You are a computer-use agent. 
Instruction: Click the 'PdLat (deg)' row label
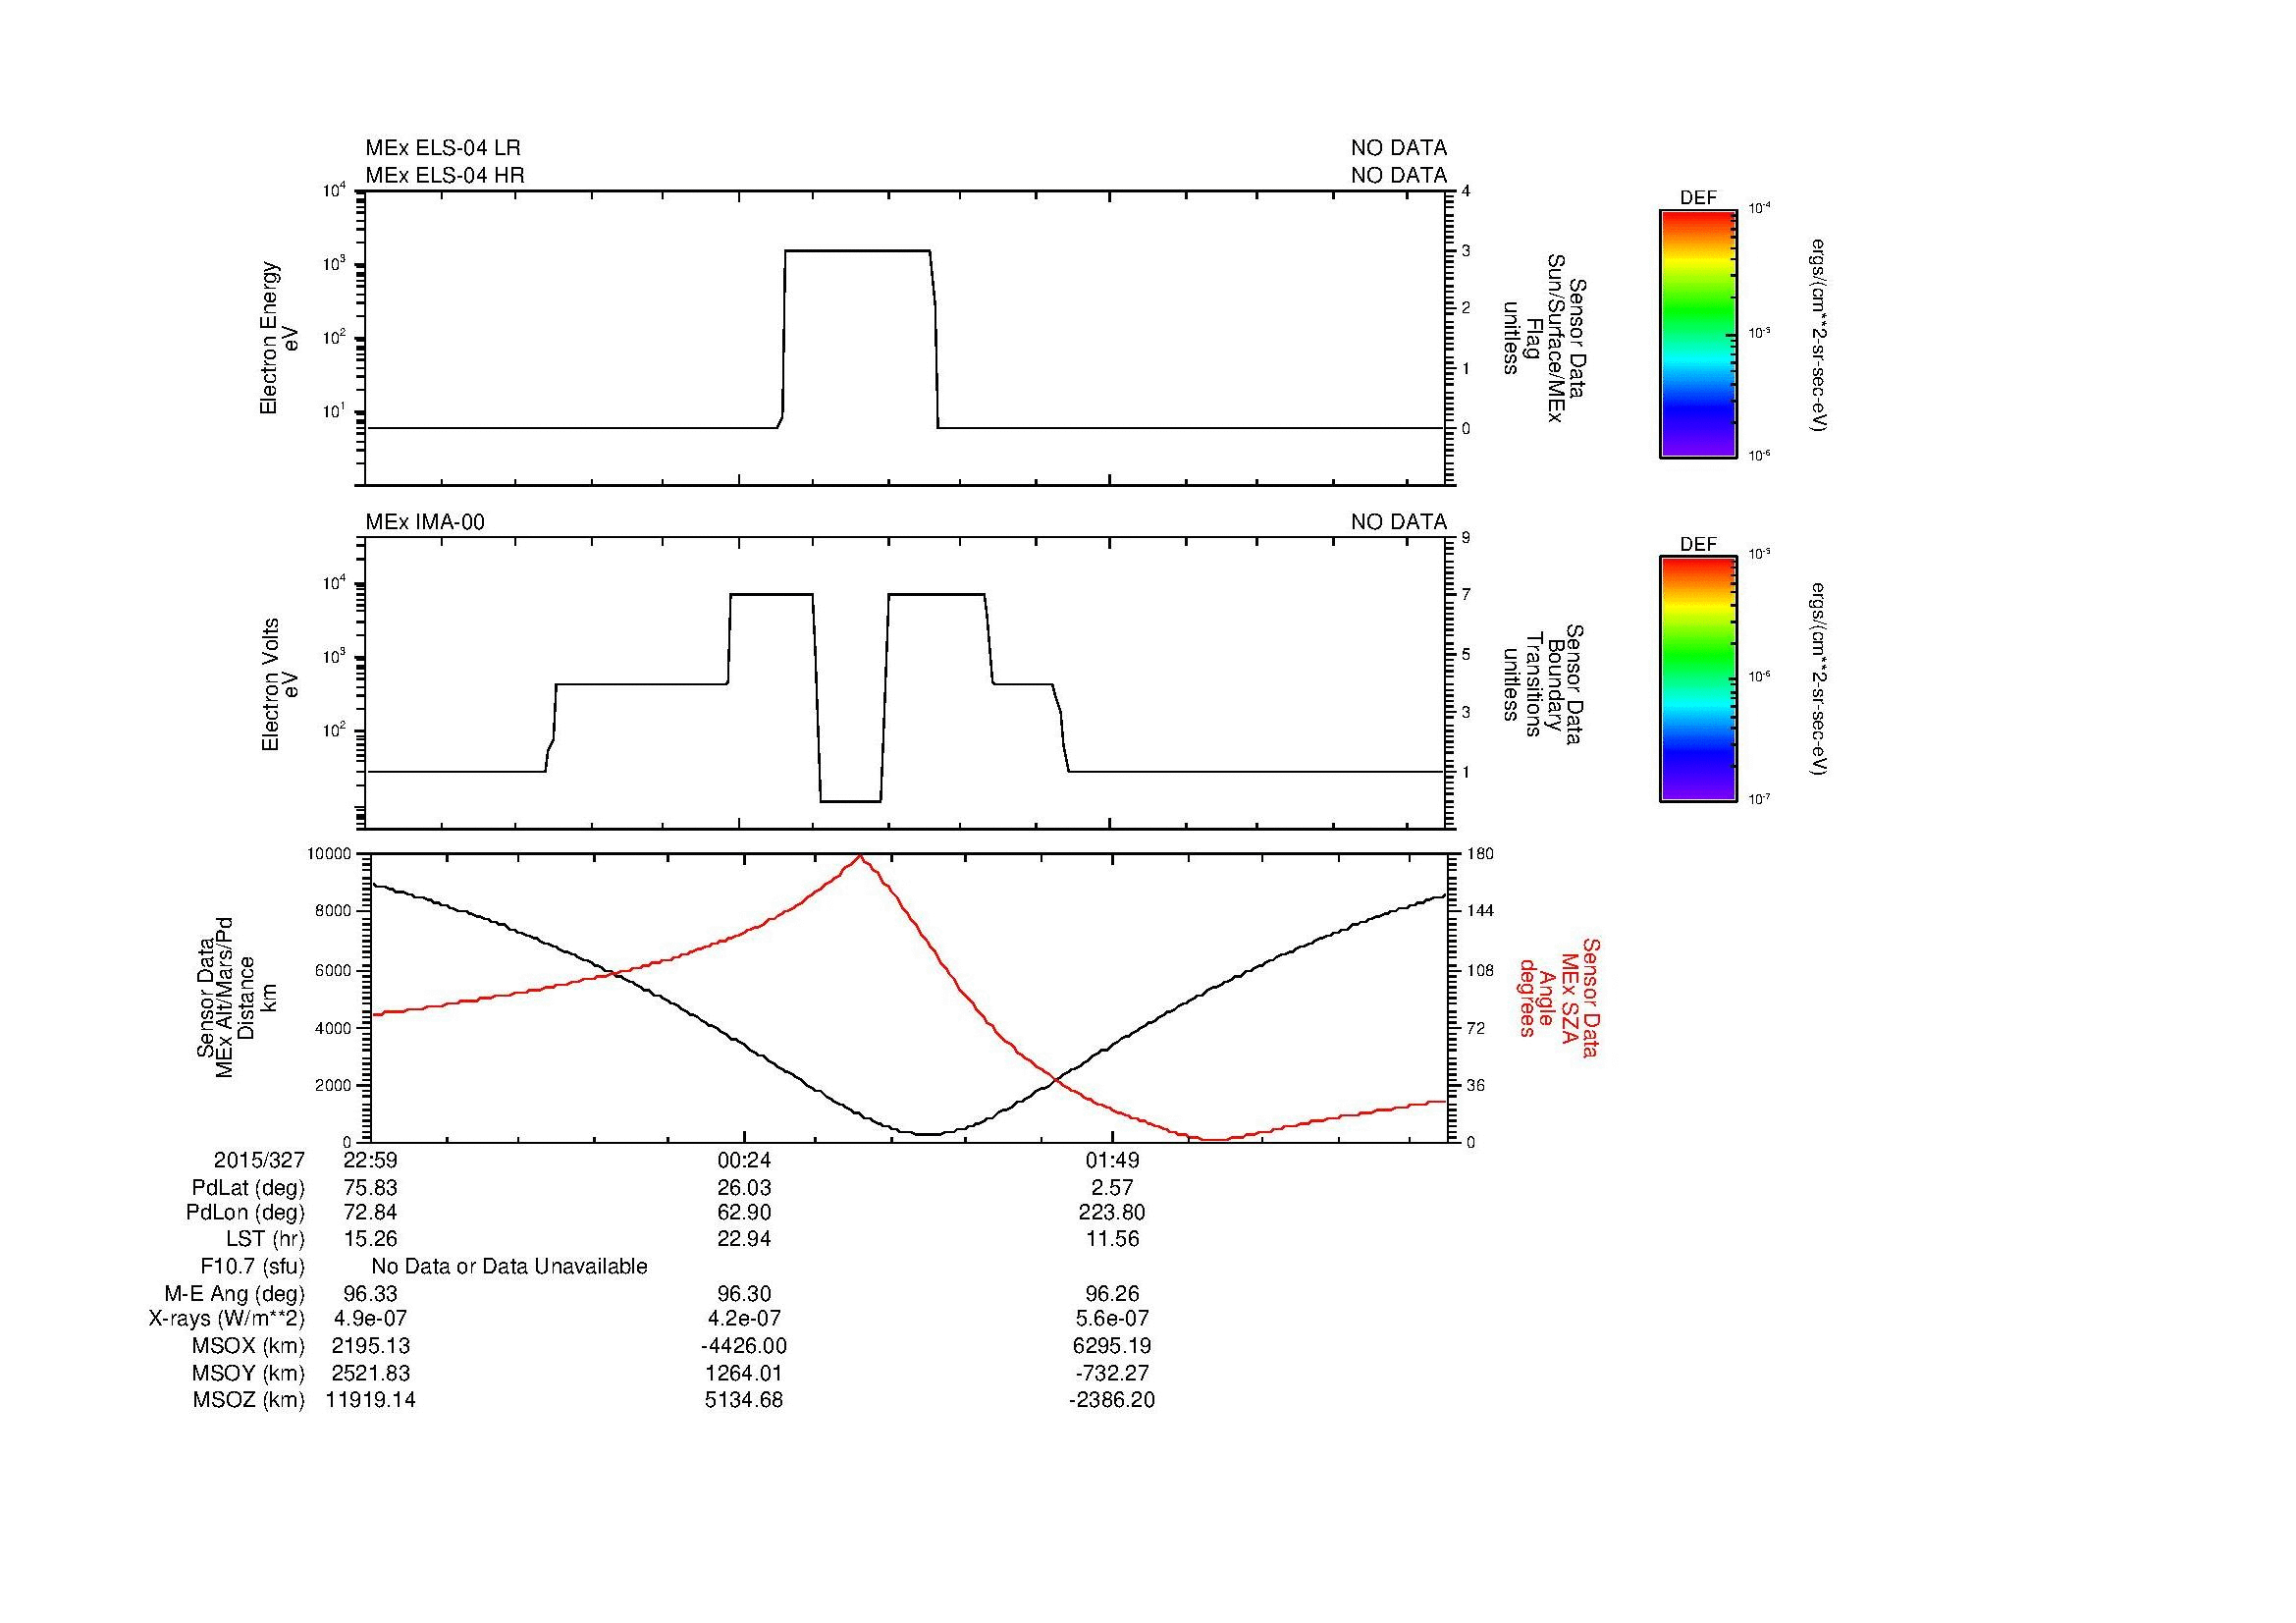coord(248,1188)
